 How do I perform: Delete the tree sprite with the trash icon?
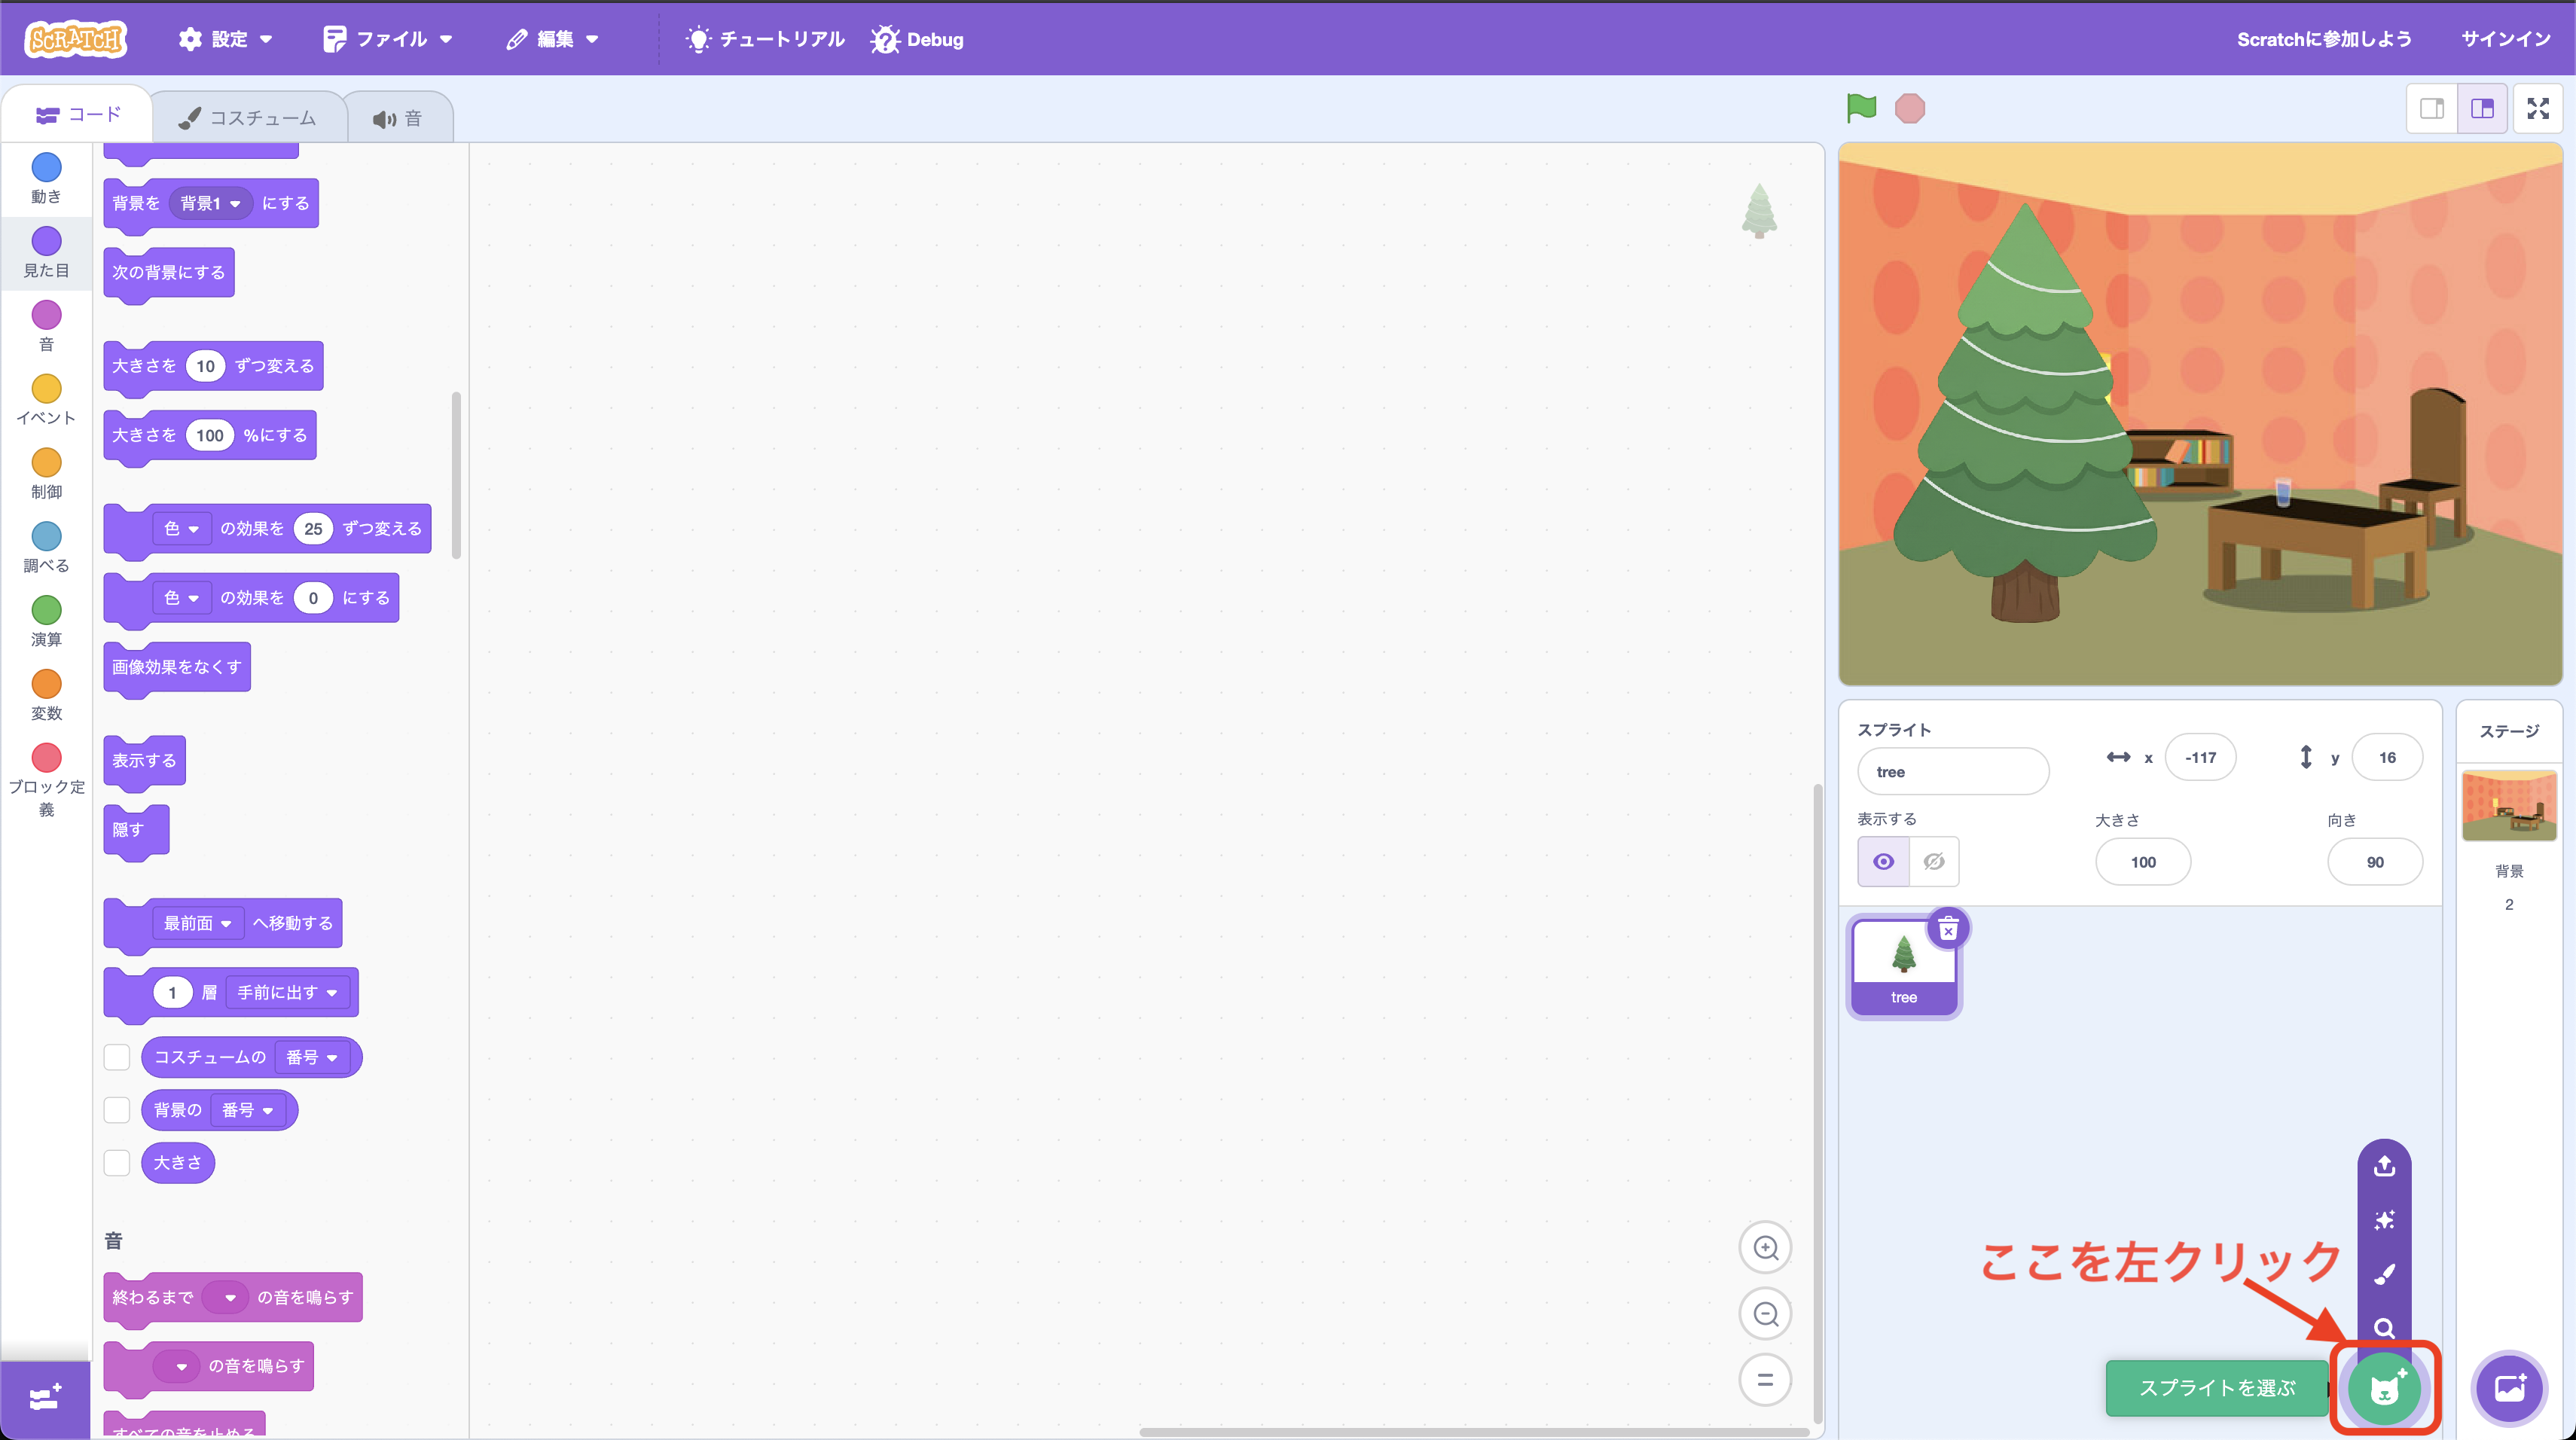click(x=1949, y=928)
